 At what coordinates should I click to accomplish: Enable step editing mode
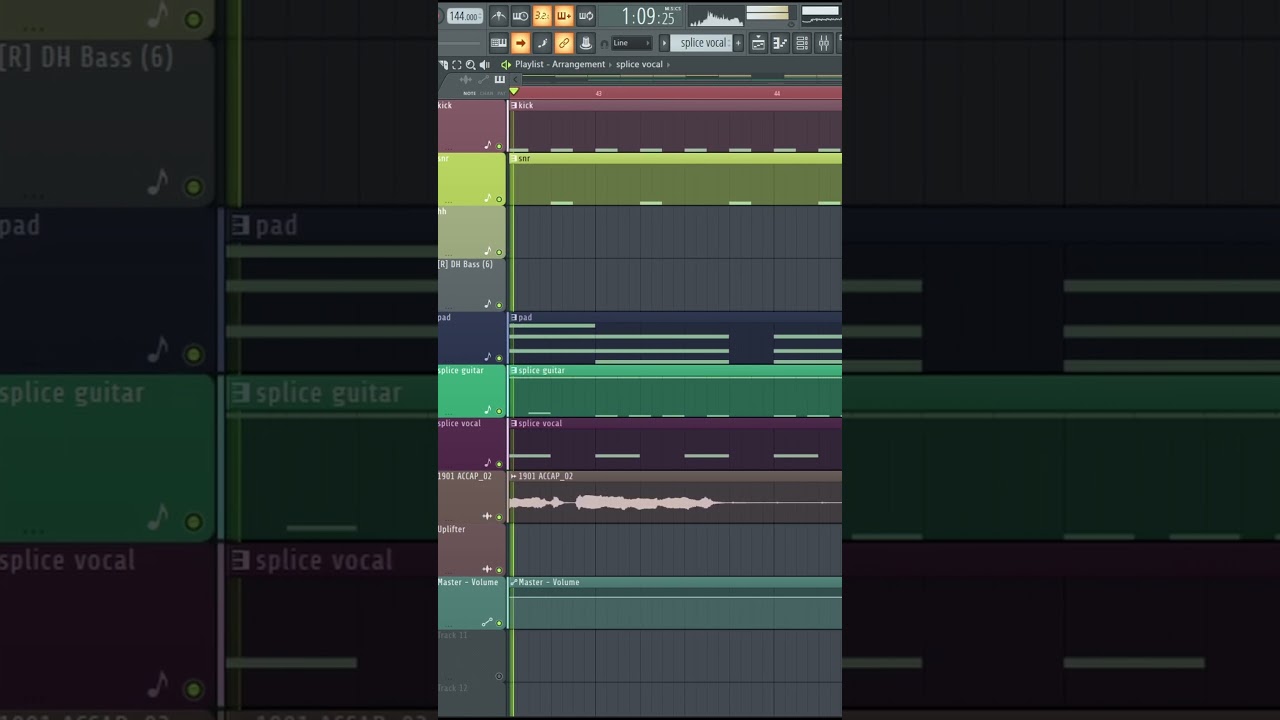tap(542, 43)
